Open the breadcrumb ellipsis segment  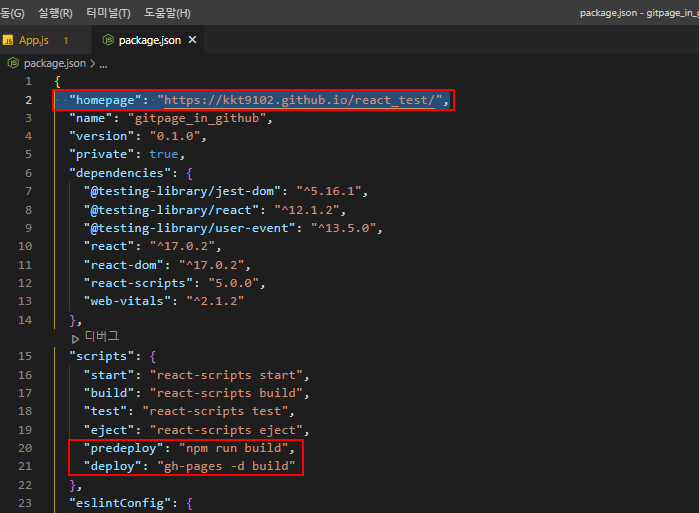tap(103, 65)
